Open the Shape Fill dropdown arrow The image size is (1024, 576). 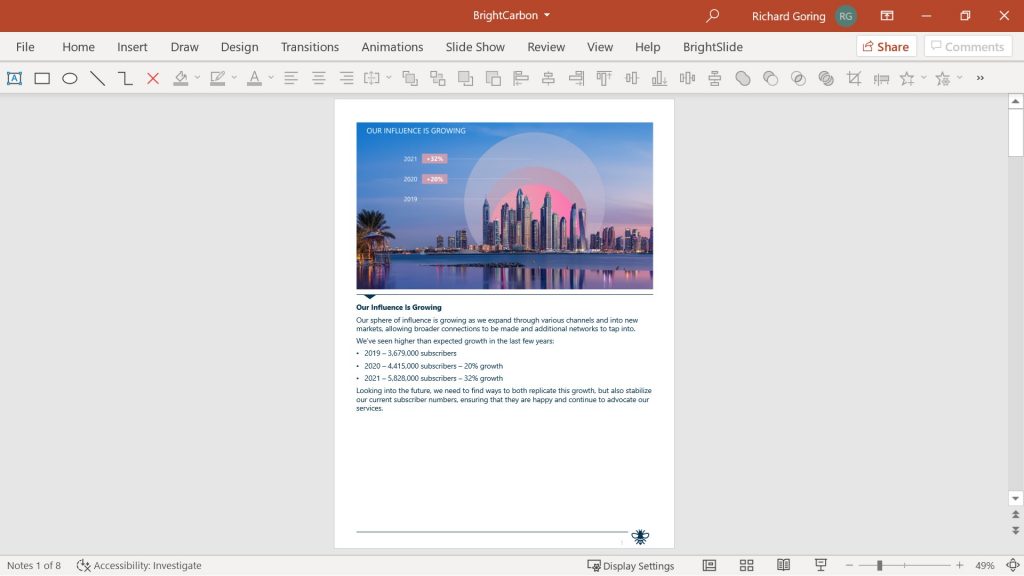[197, 78]
